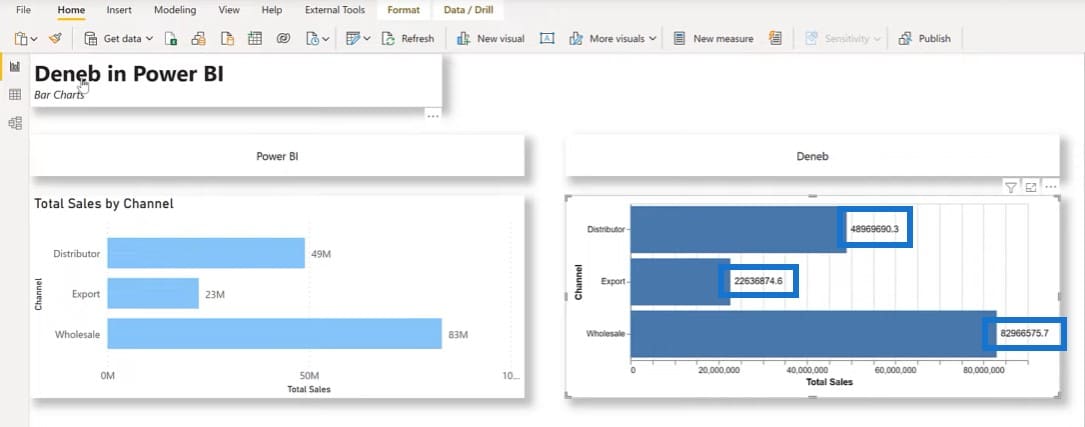Click 'Export' axis label in Power BI chart
The width and height of the screenshot is (1085, 427).
[86, 294]
